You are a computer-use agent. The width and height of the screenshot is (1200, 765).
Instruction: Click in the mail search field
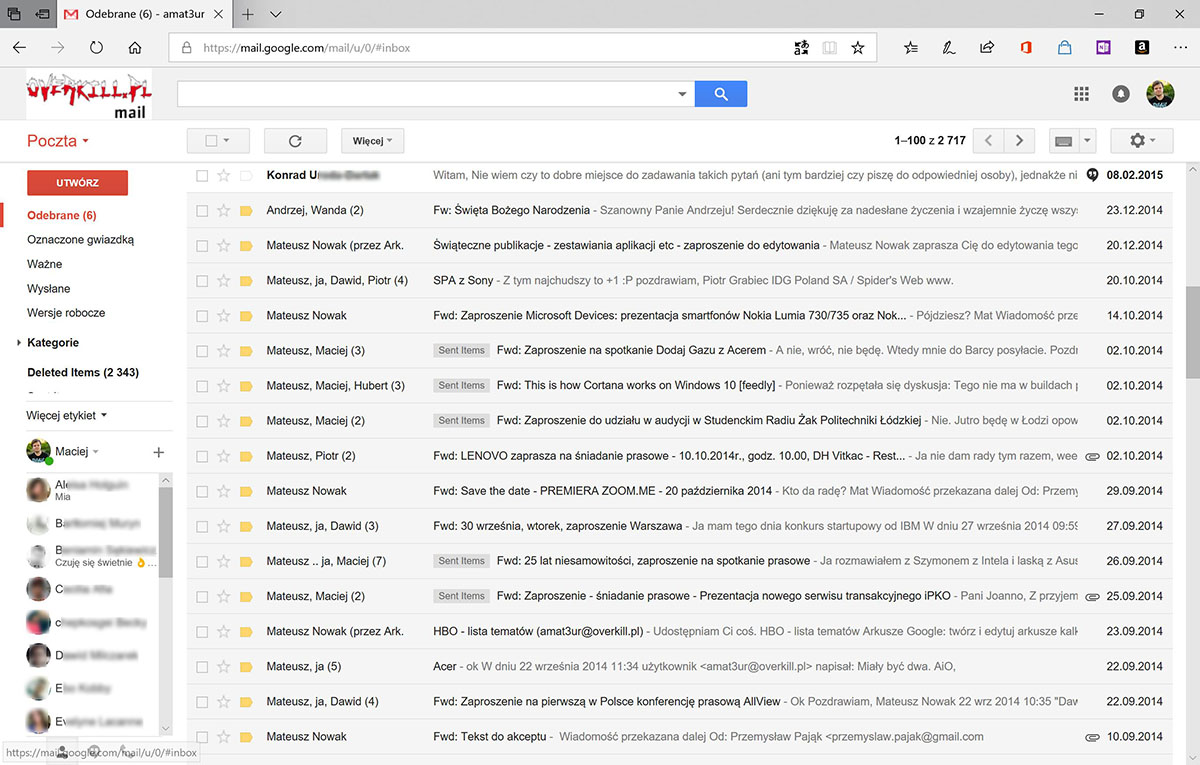[x=425, y=94]
